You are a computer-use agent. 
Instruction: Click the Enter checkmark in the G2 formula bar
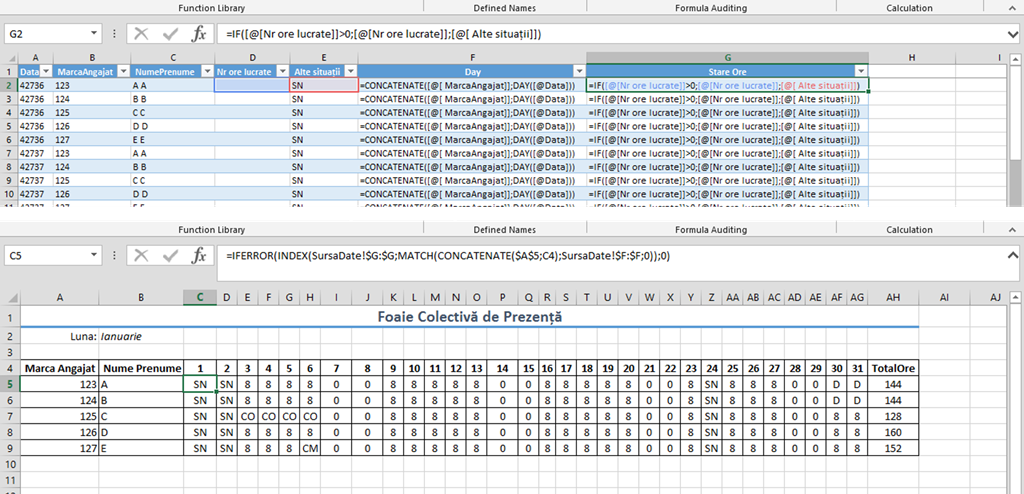(x=169, y=33)
